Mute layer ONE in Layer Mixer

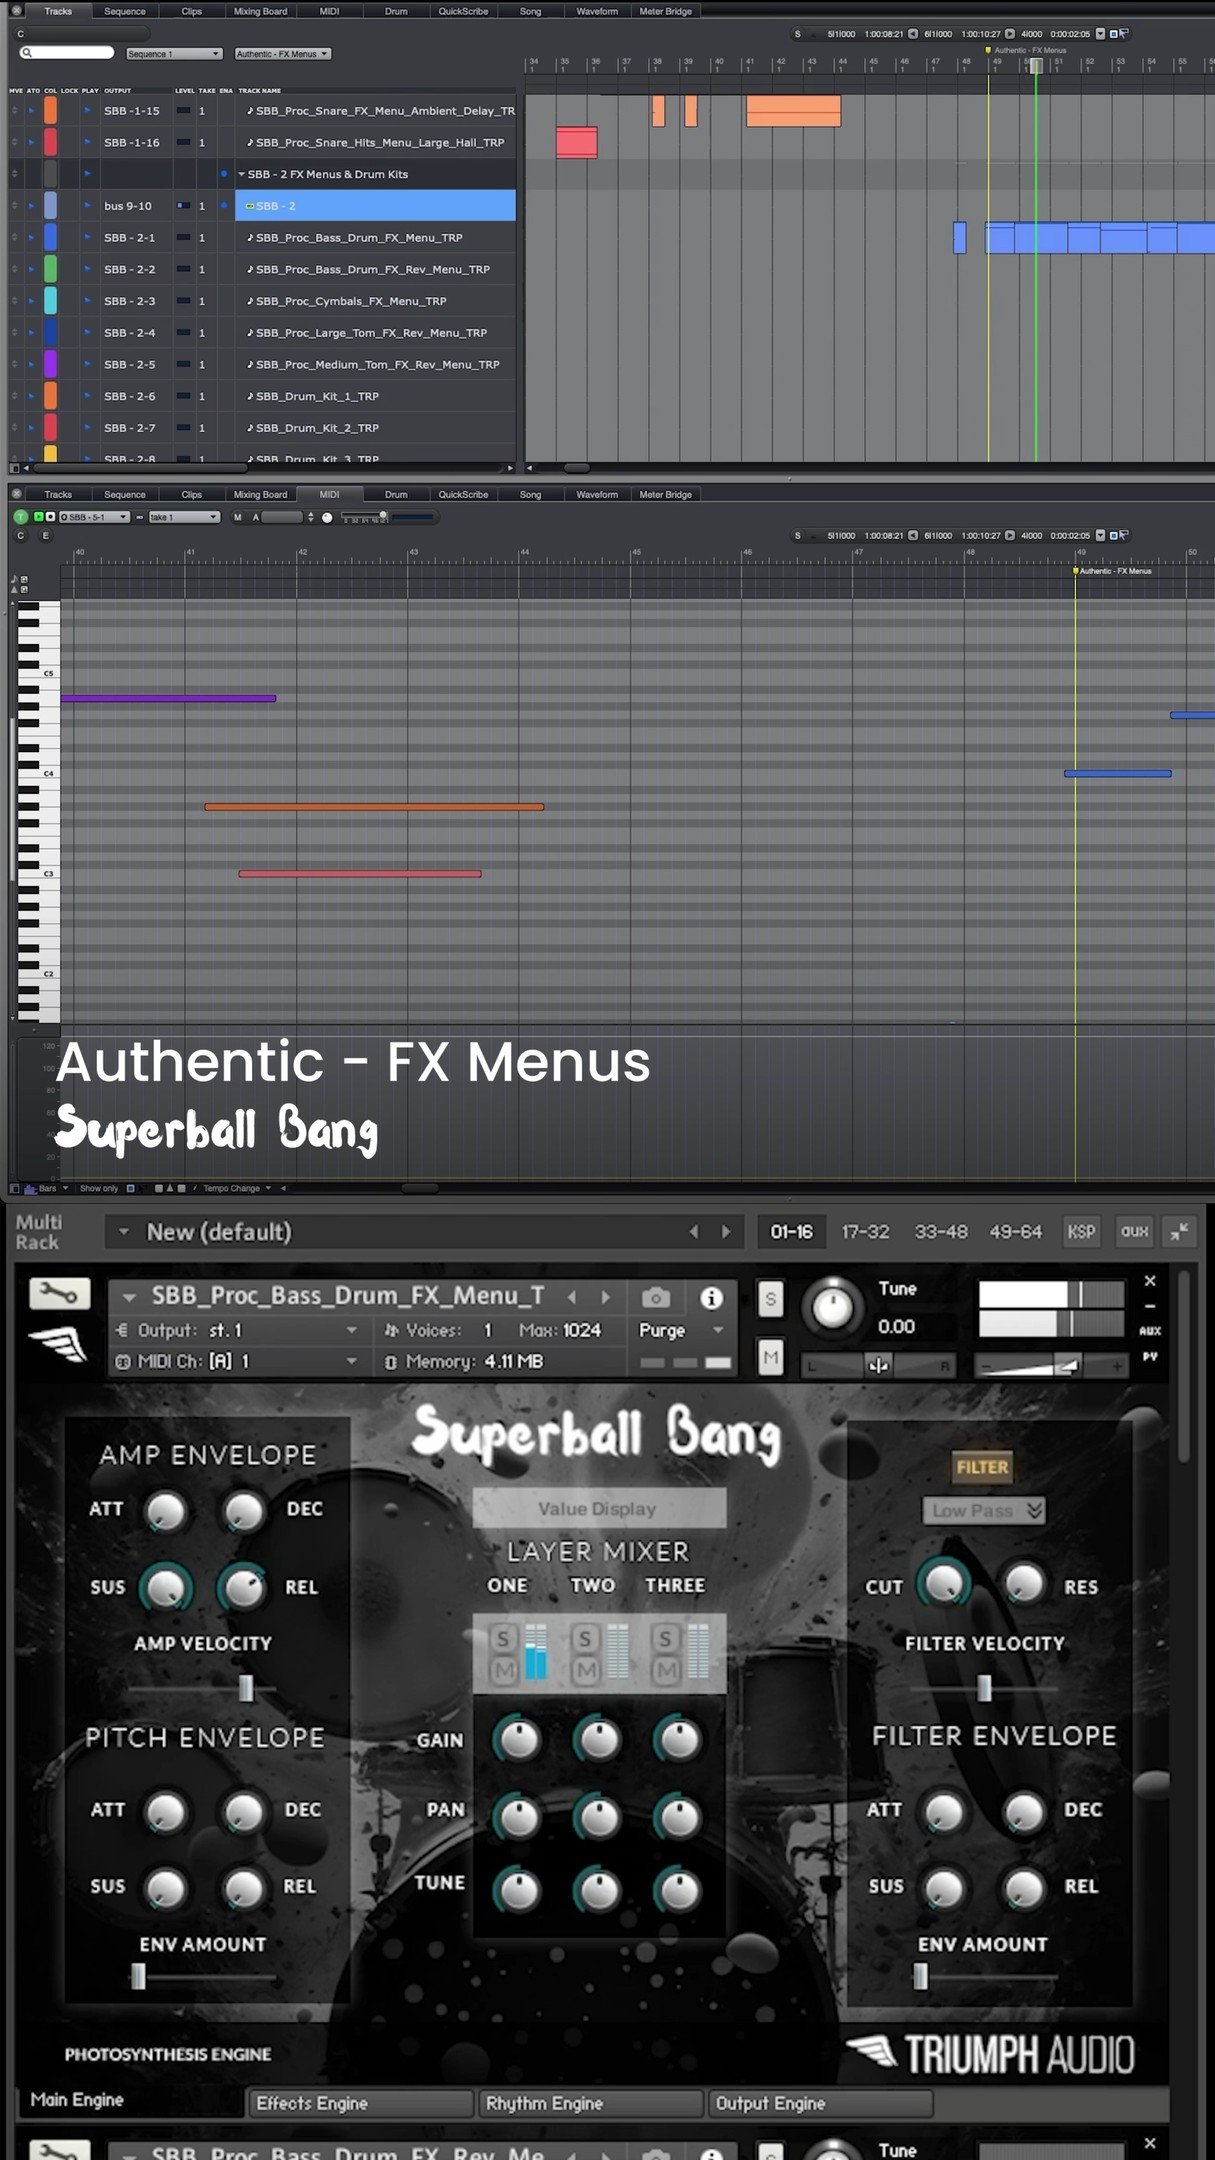[x=503, y=1669]
